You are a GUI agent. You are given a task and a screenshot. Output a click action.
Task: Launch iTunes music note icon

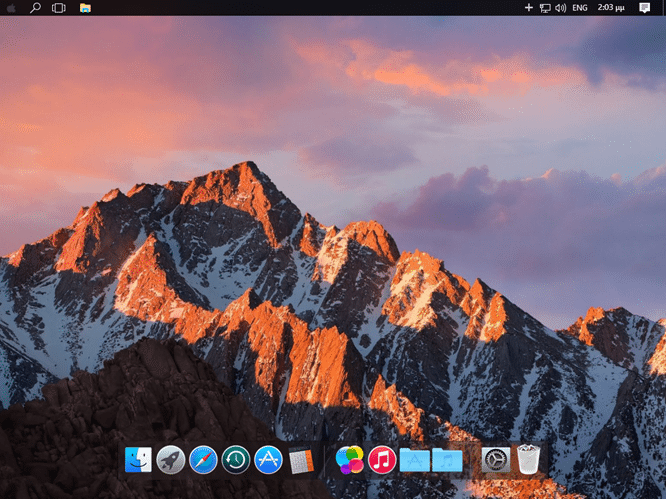(382, 460)
